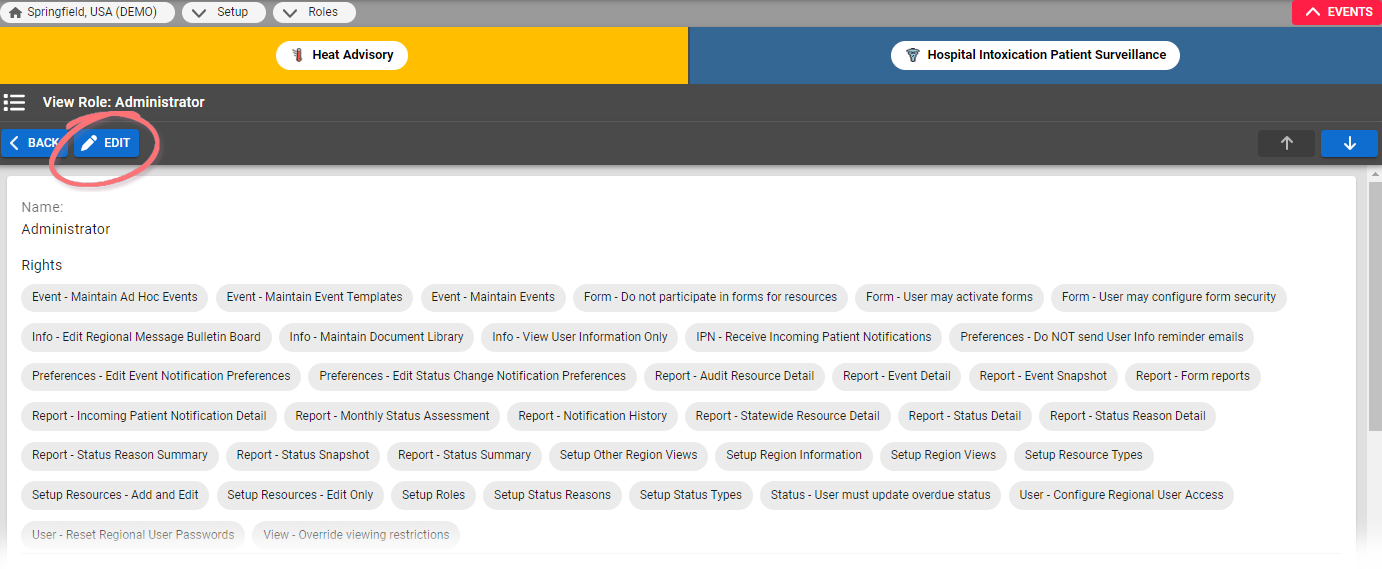Select 'Setup Resources - Add and Edit' chip

coord(115,495)
